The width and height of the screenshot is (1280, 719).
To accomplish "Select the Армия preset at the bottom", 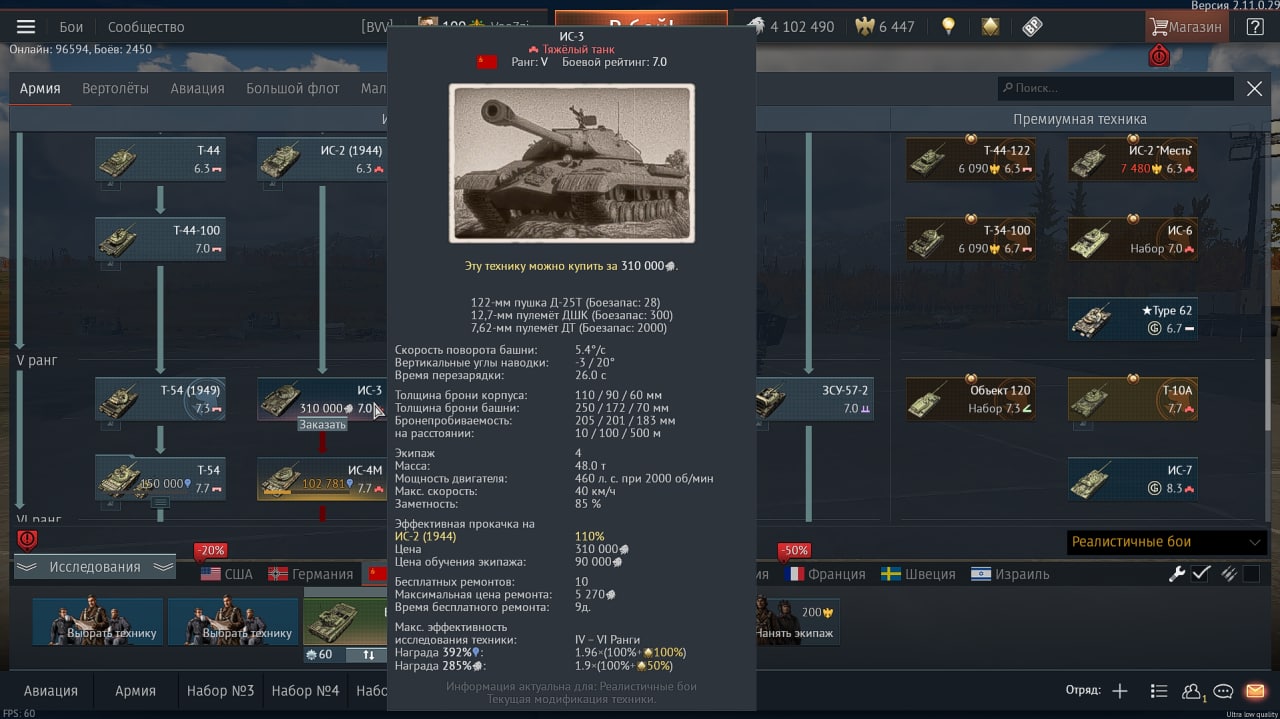I will [x=135, y=691].
